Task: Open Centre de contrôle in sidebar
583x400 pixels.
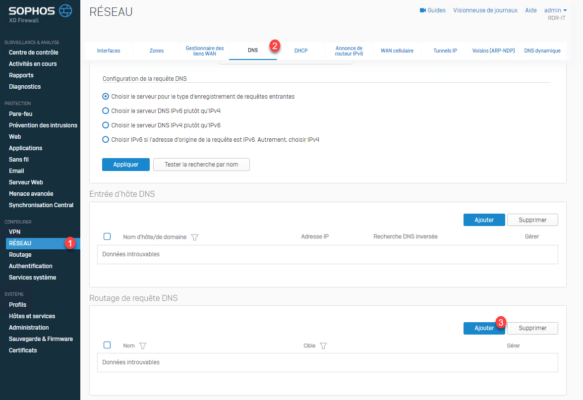Action: 33,52
